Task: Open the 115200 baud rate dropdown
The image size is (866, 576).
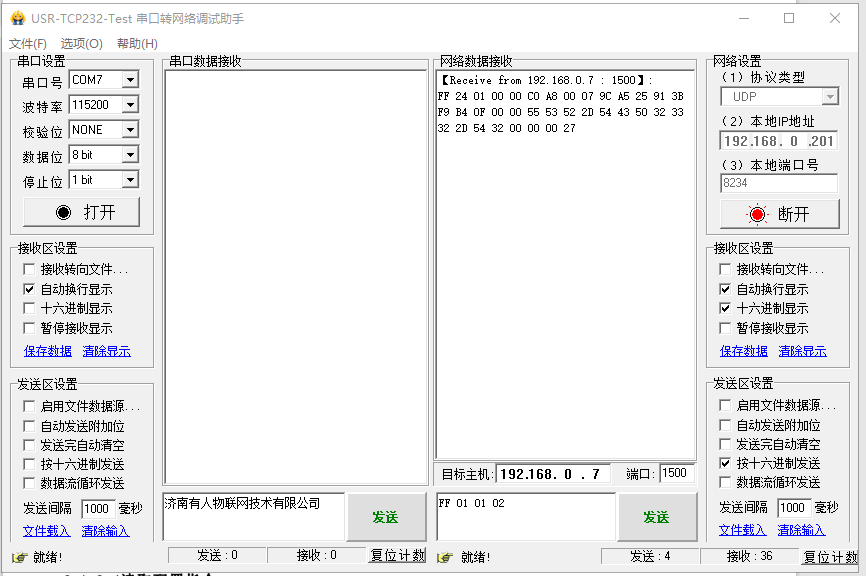Action: pos(130,104)
